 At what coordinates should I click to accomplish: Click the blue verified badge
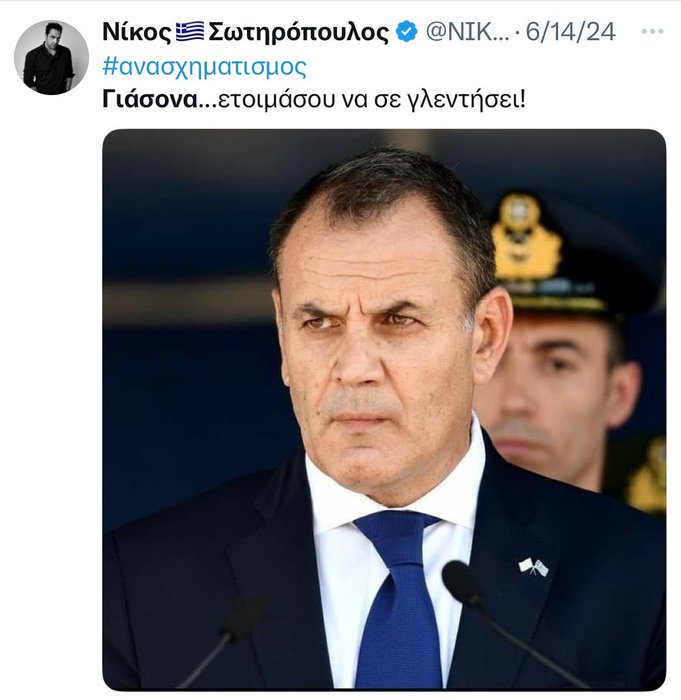click(405, 32)
